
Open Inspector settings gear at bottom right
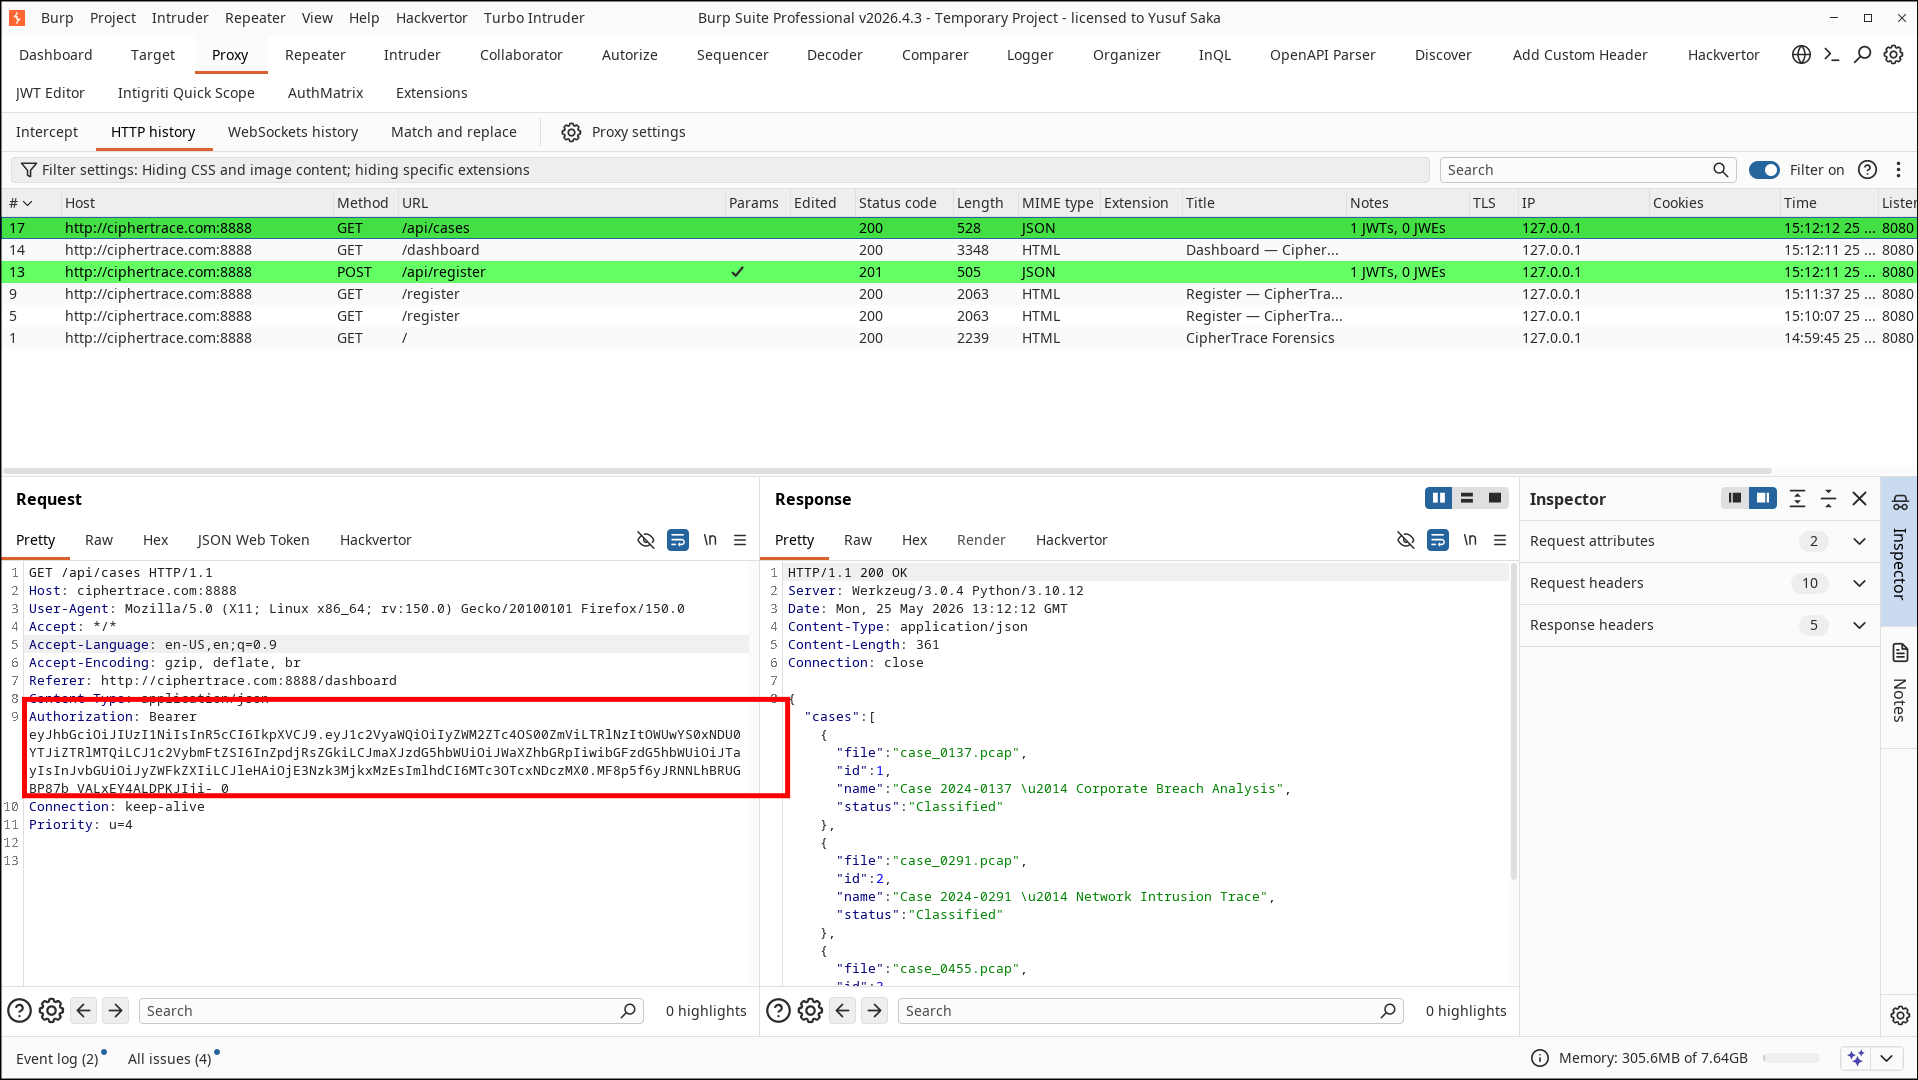[1900, 1015]
